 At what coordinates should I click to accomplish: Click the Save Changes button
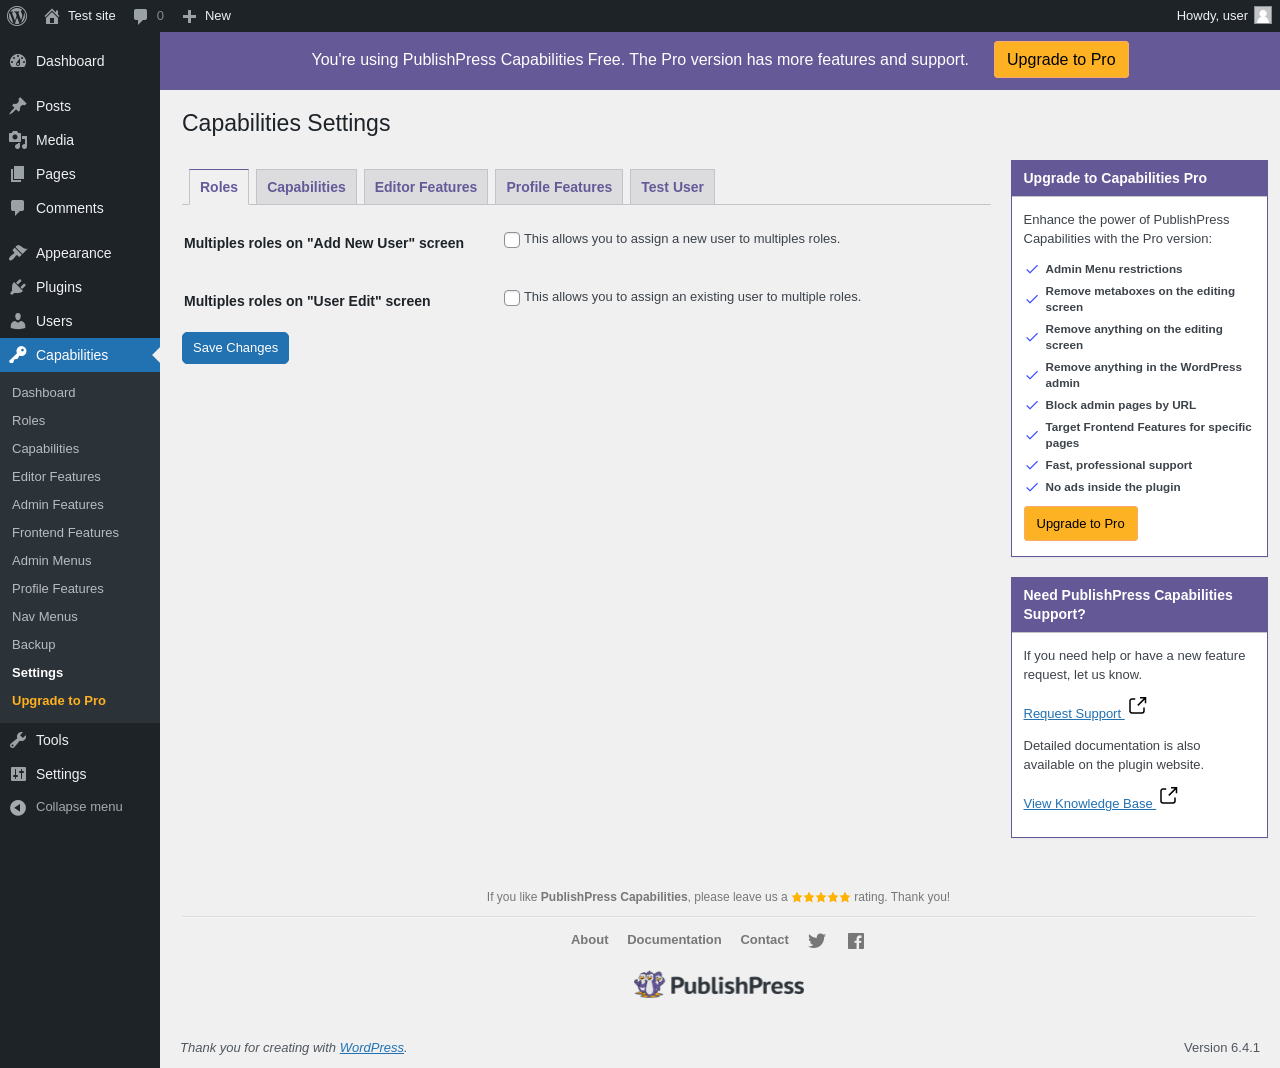[235, 348]
